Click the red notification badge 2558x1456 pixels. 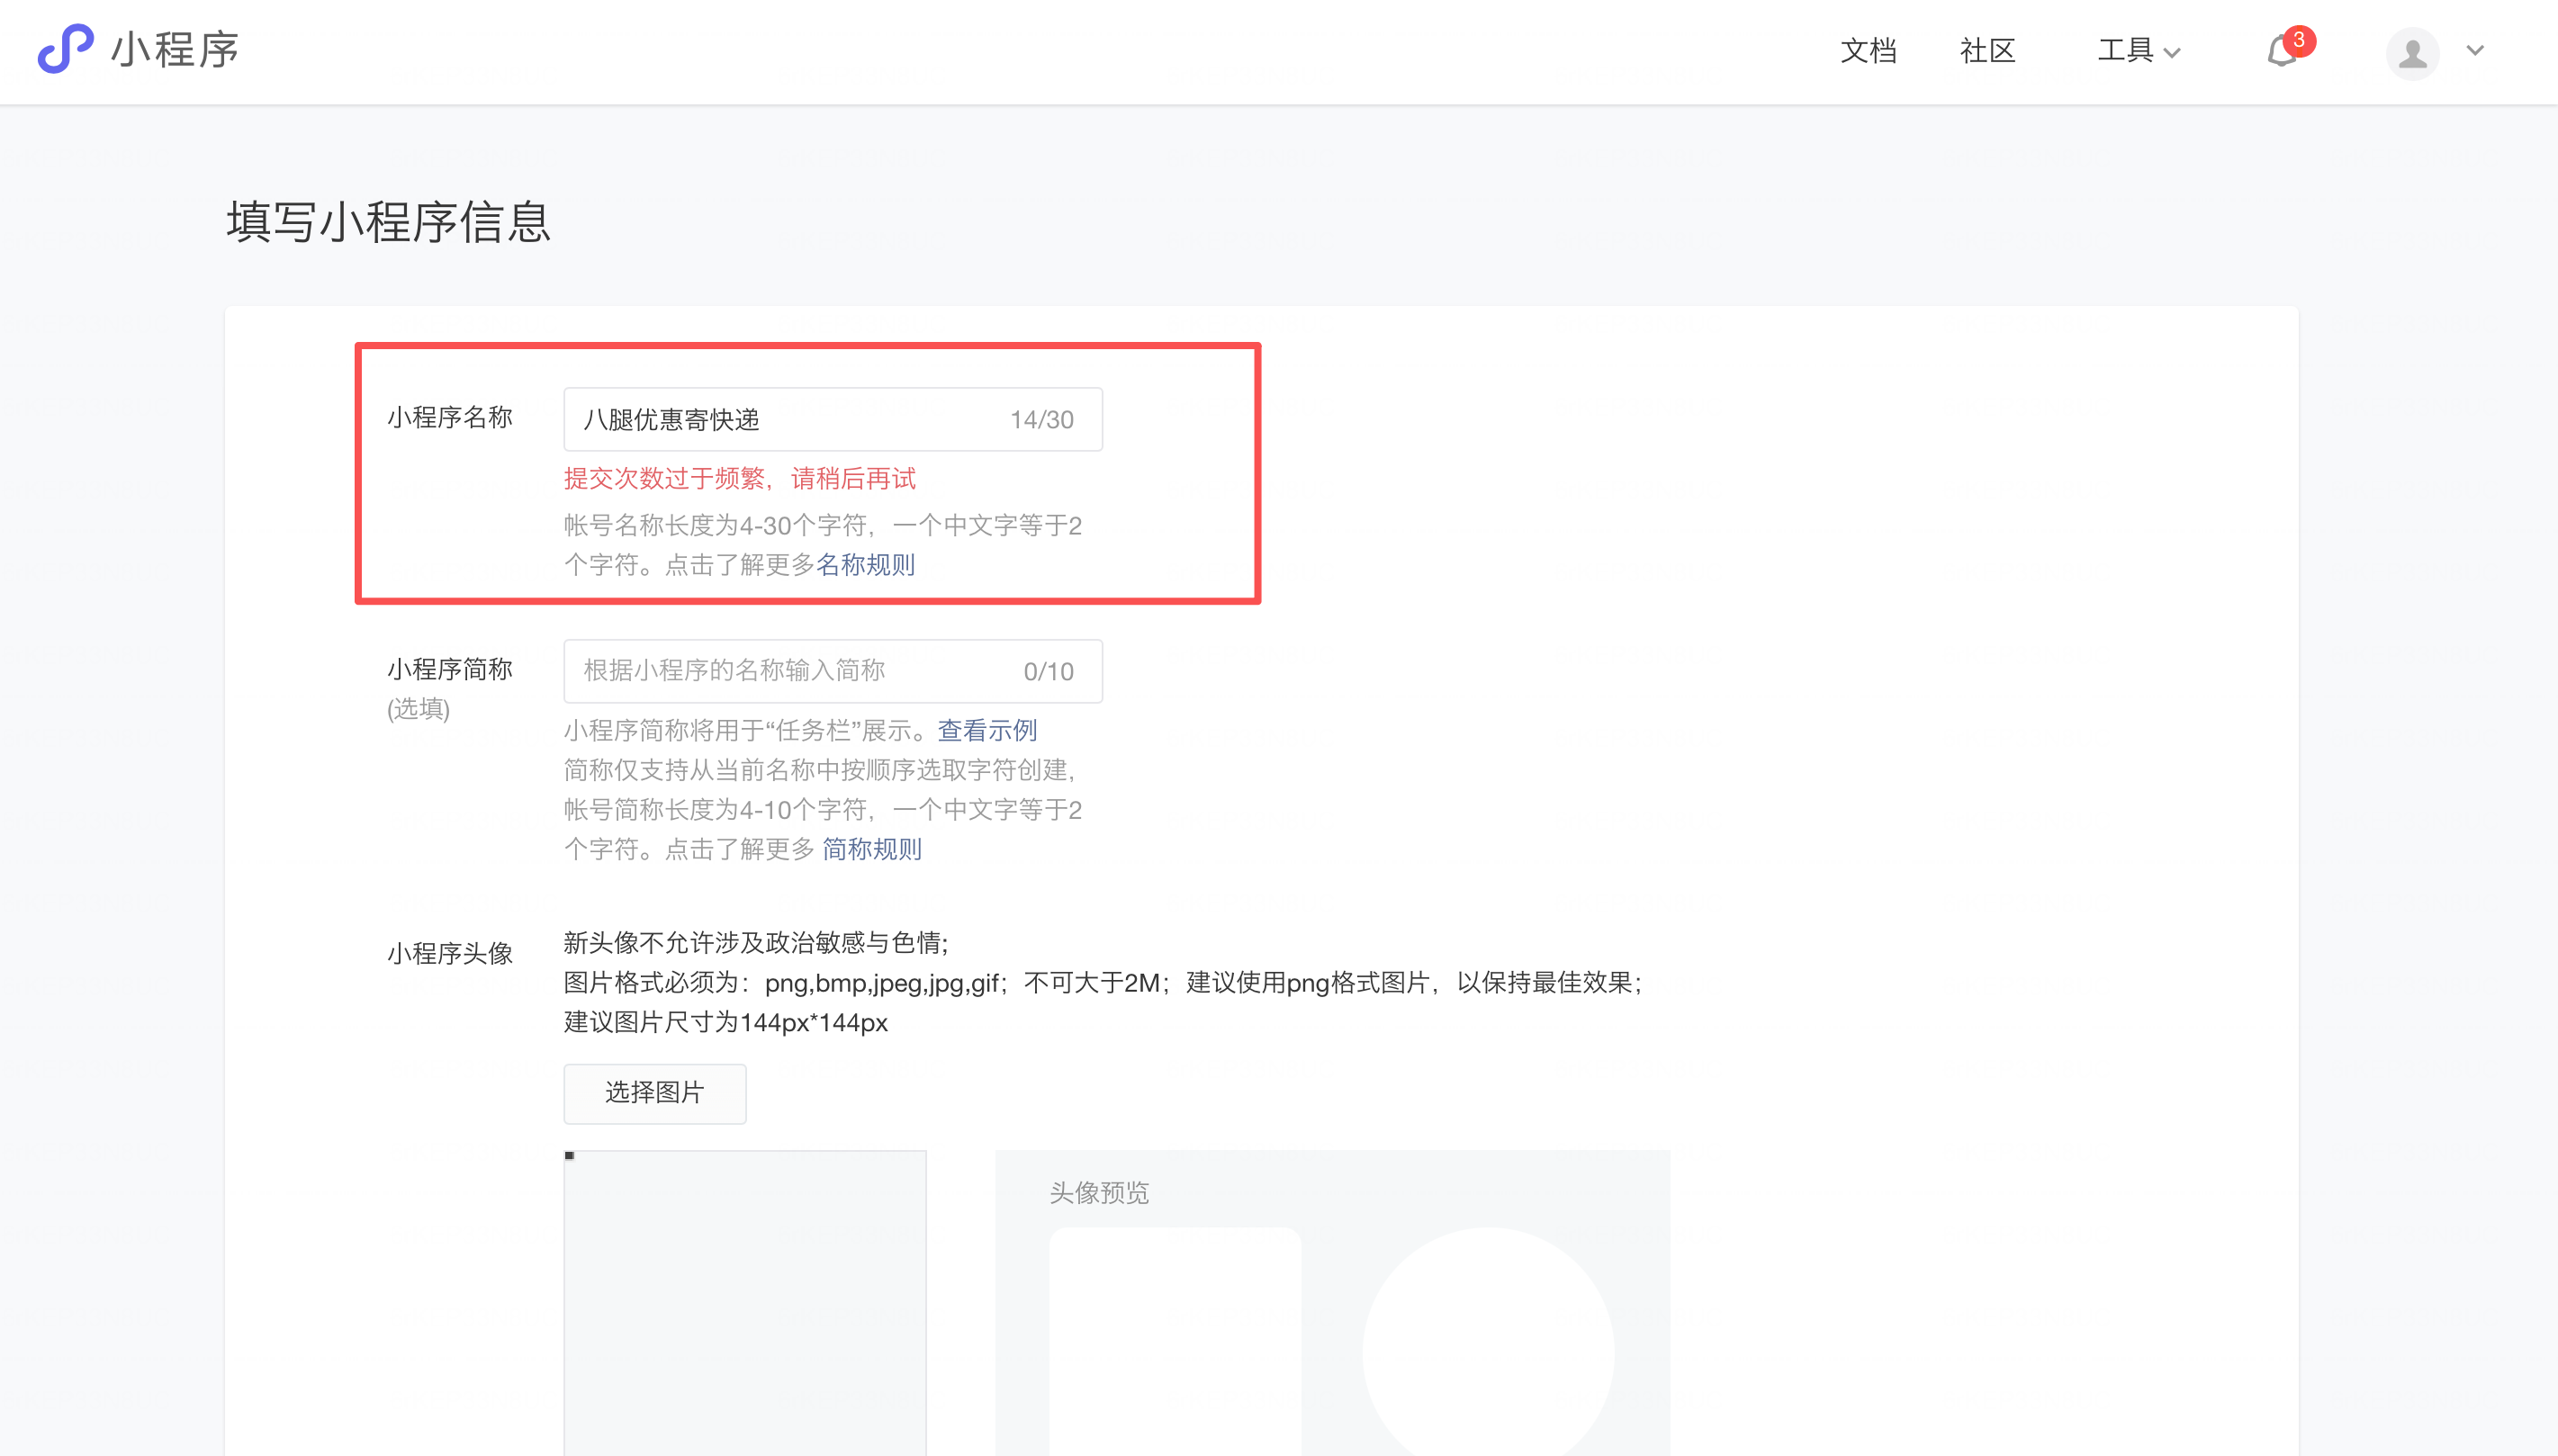point(2299,40)
